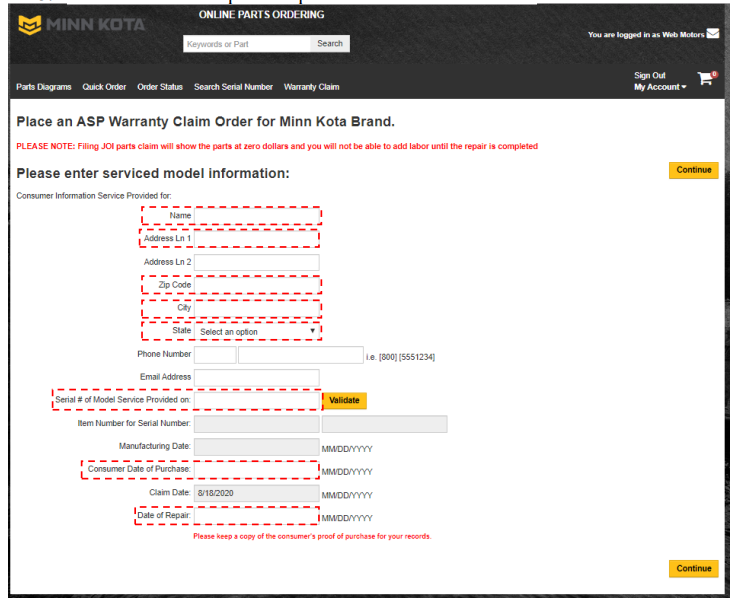Image resolution: width=736 pixels, height=602 pixels.
Task: Click the Zip Code field
Action: pos(257,285)
